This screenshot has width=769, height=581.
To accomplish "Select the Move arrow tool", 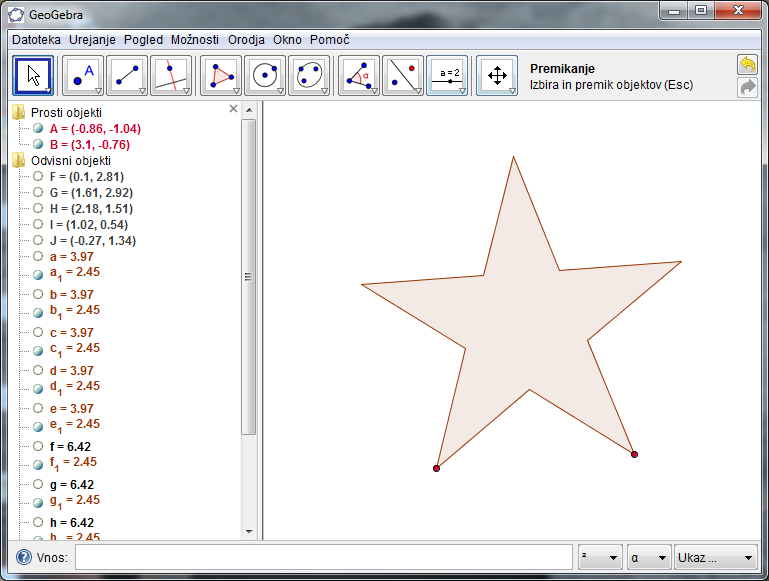I will tap(33, 76).
